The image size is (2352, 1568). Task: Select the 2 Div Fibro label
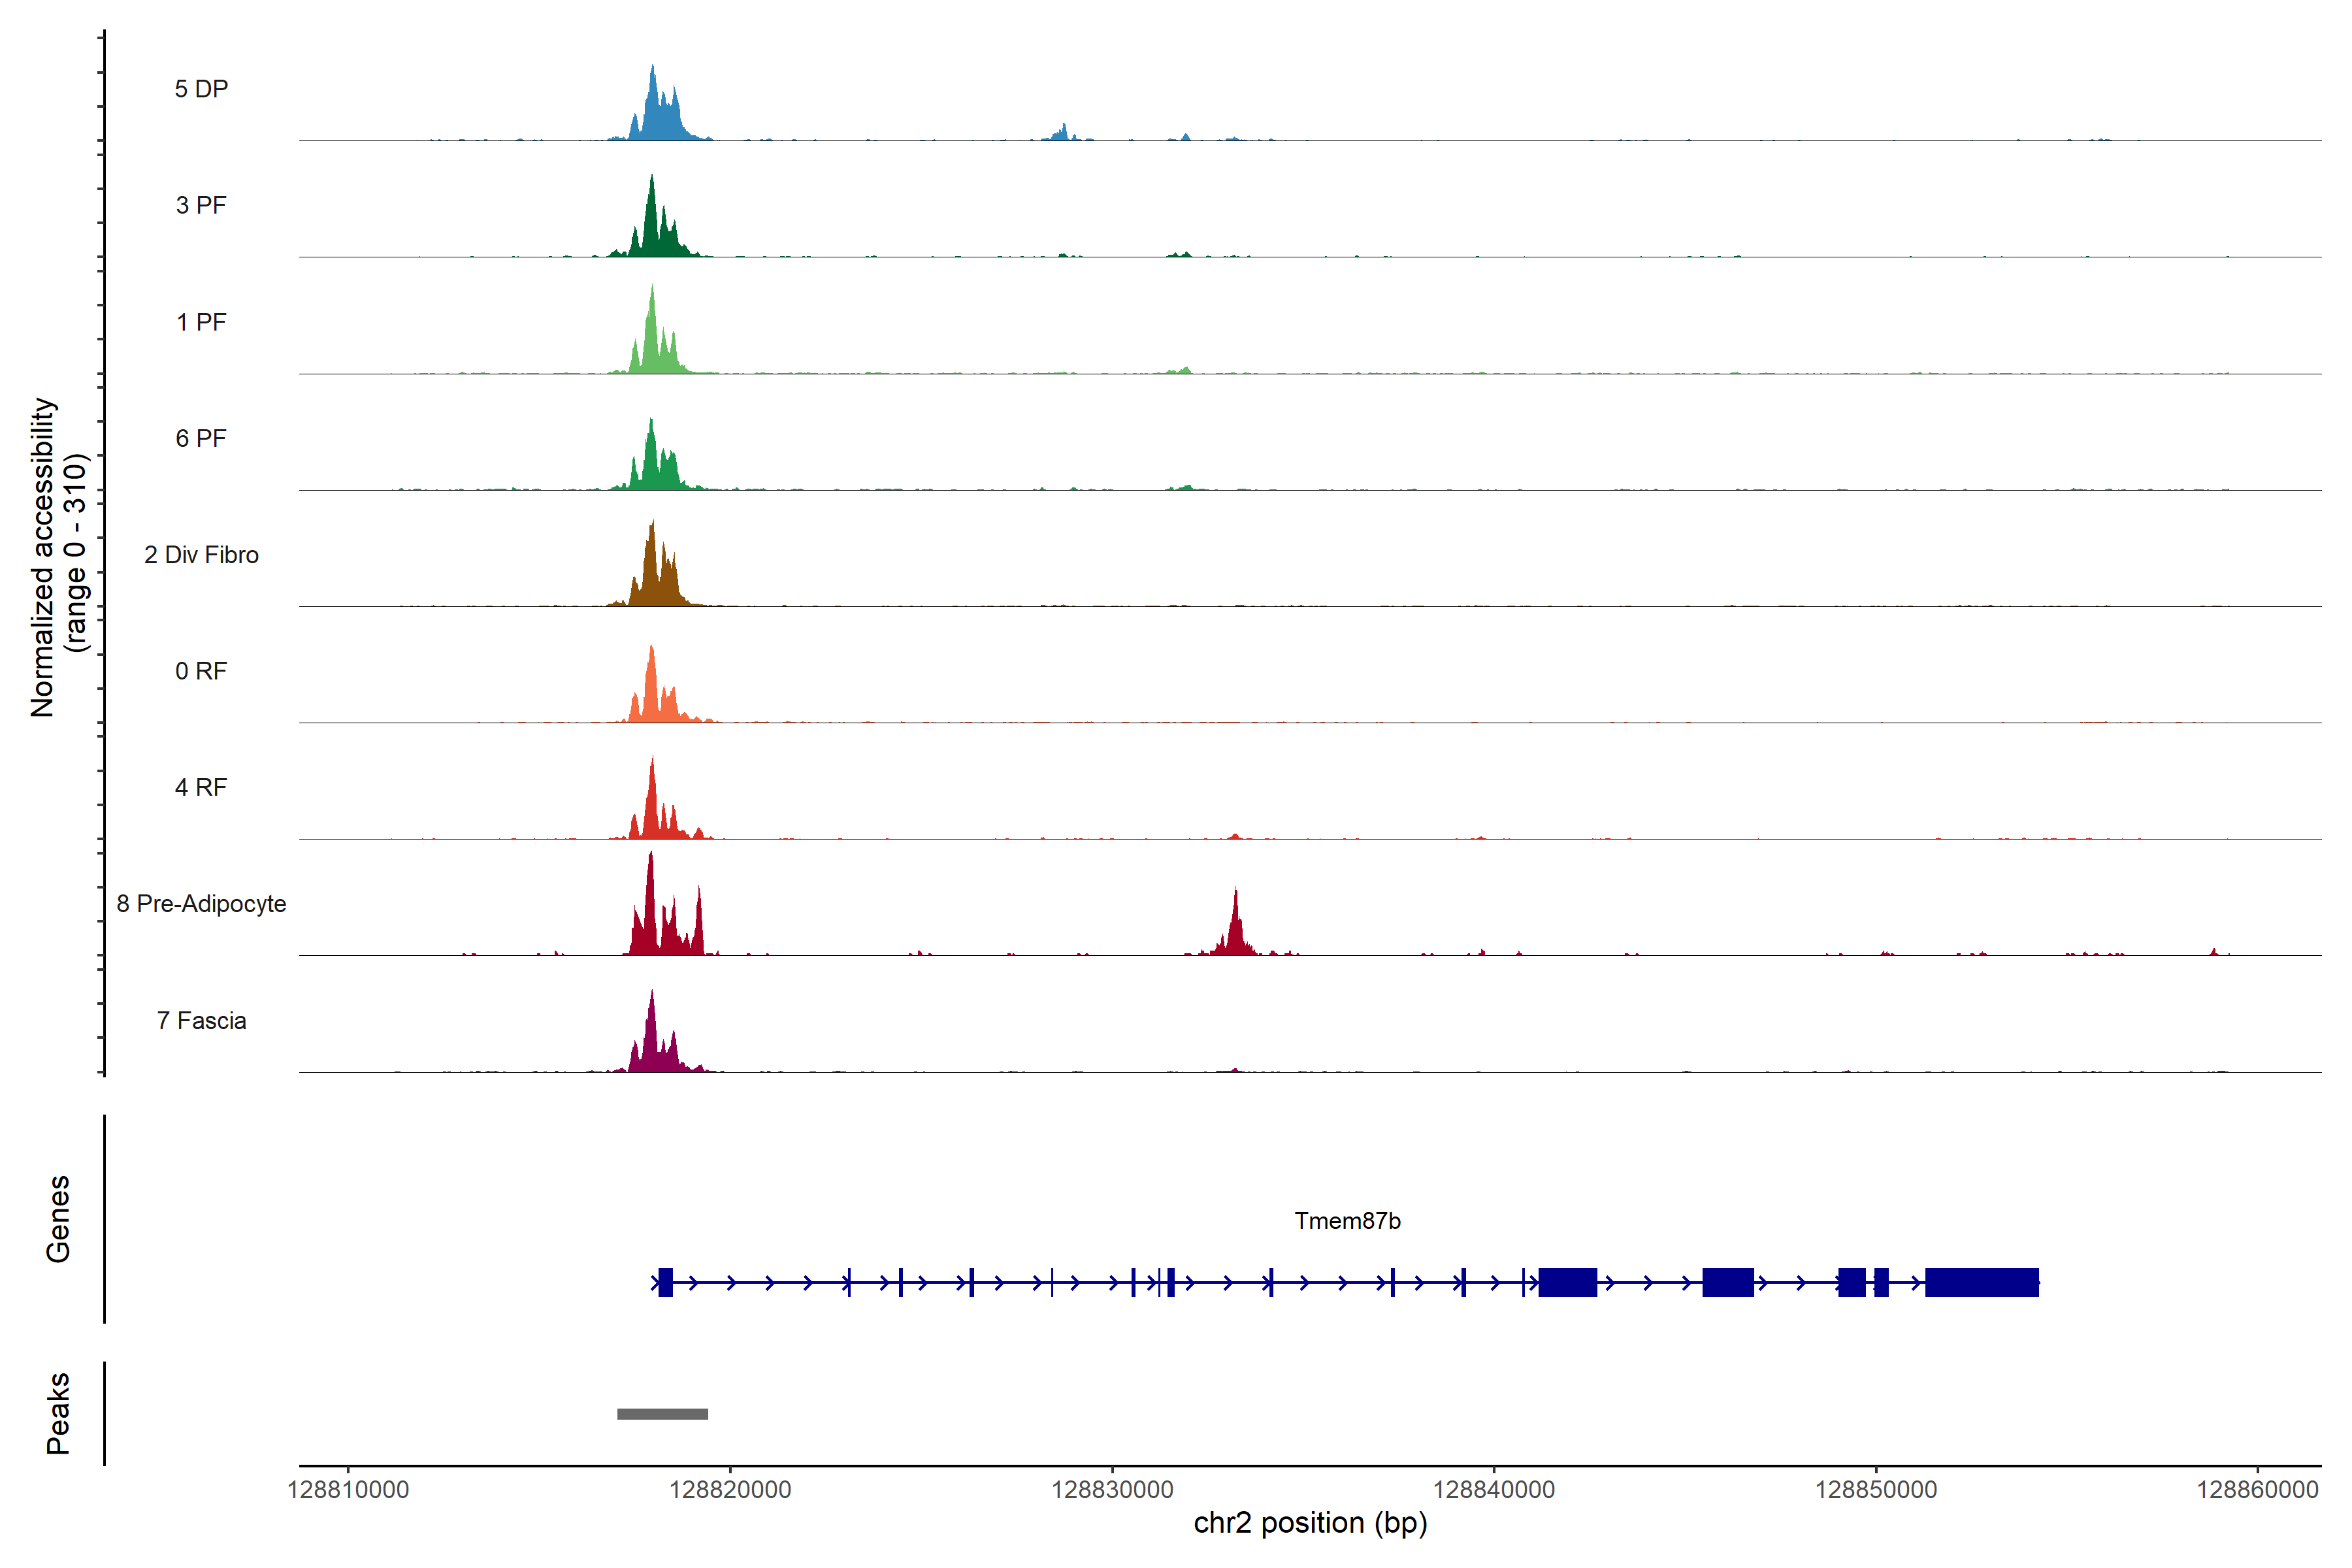(201, 555)
